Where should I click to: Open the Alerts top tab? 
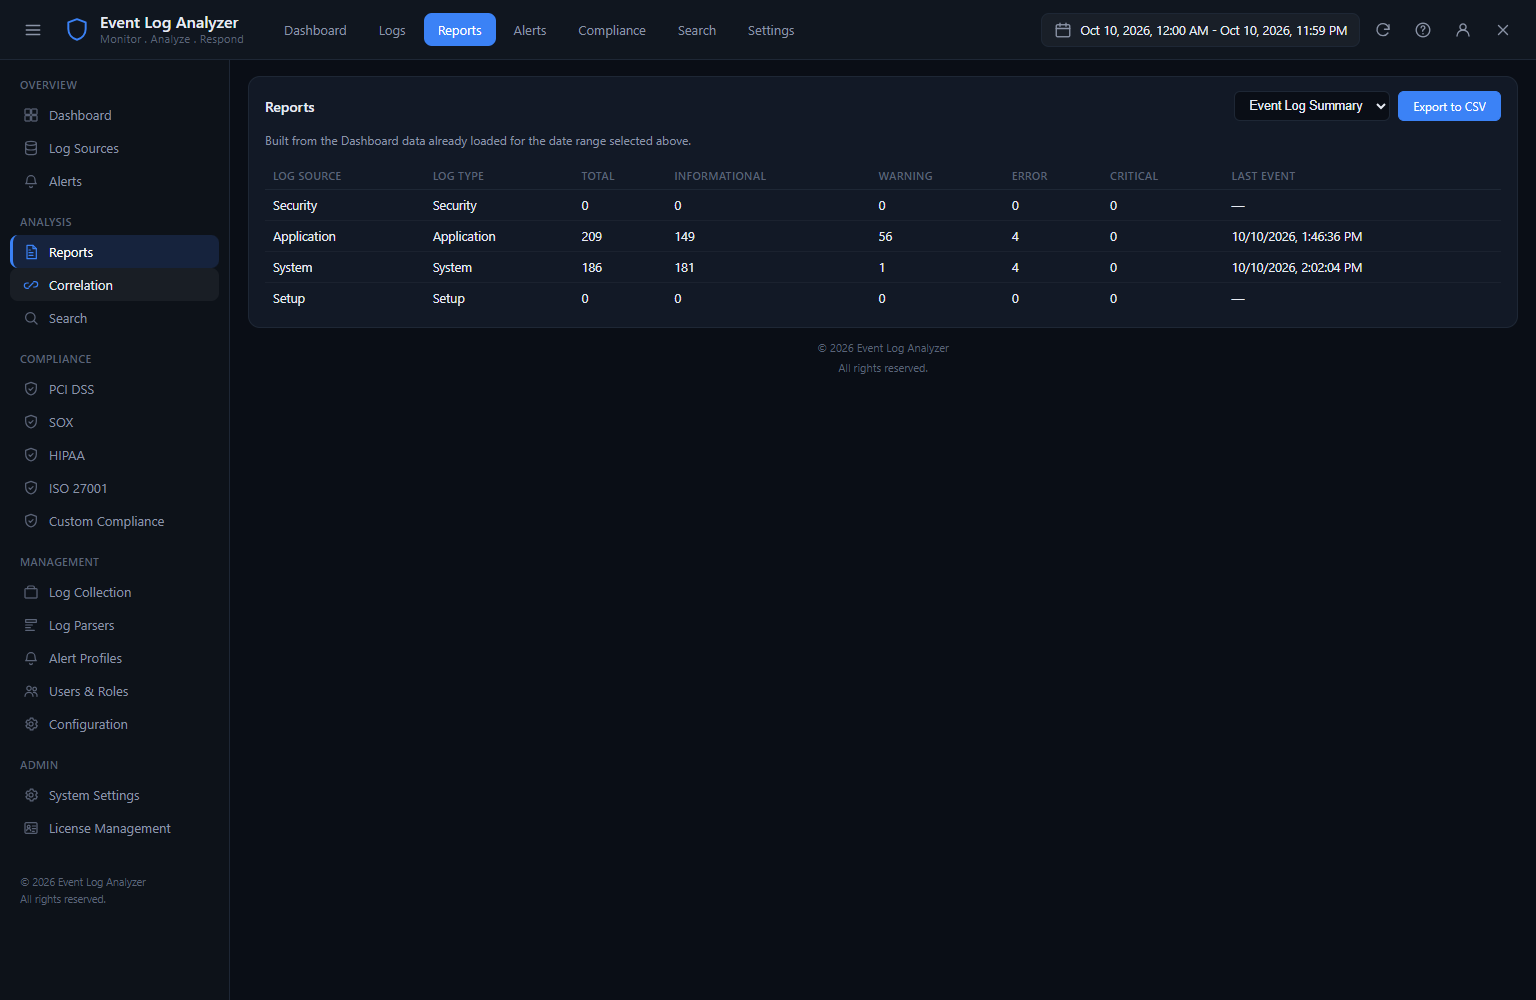[x=530, y=30]
